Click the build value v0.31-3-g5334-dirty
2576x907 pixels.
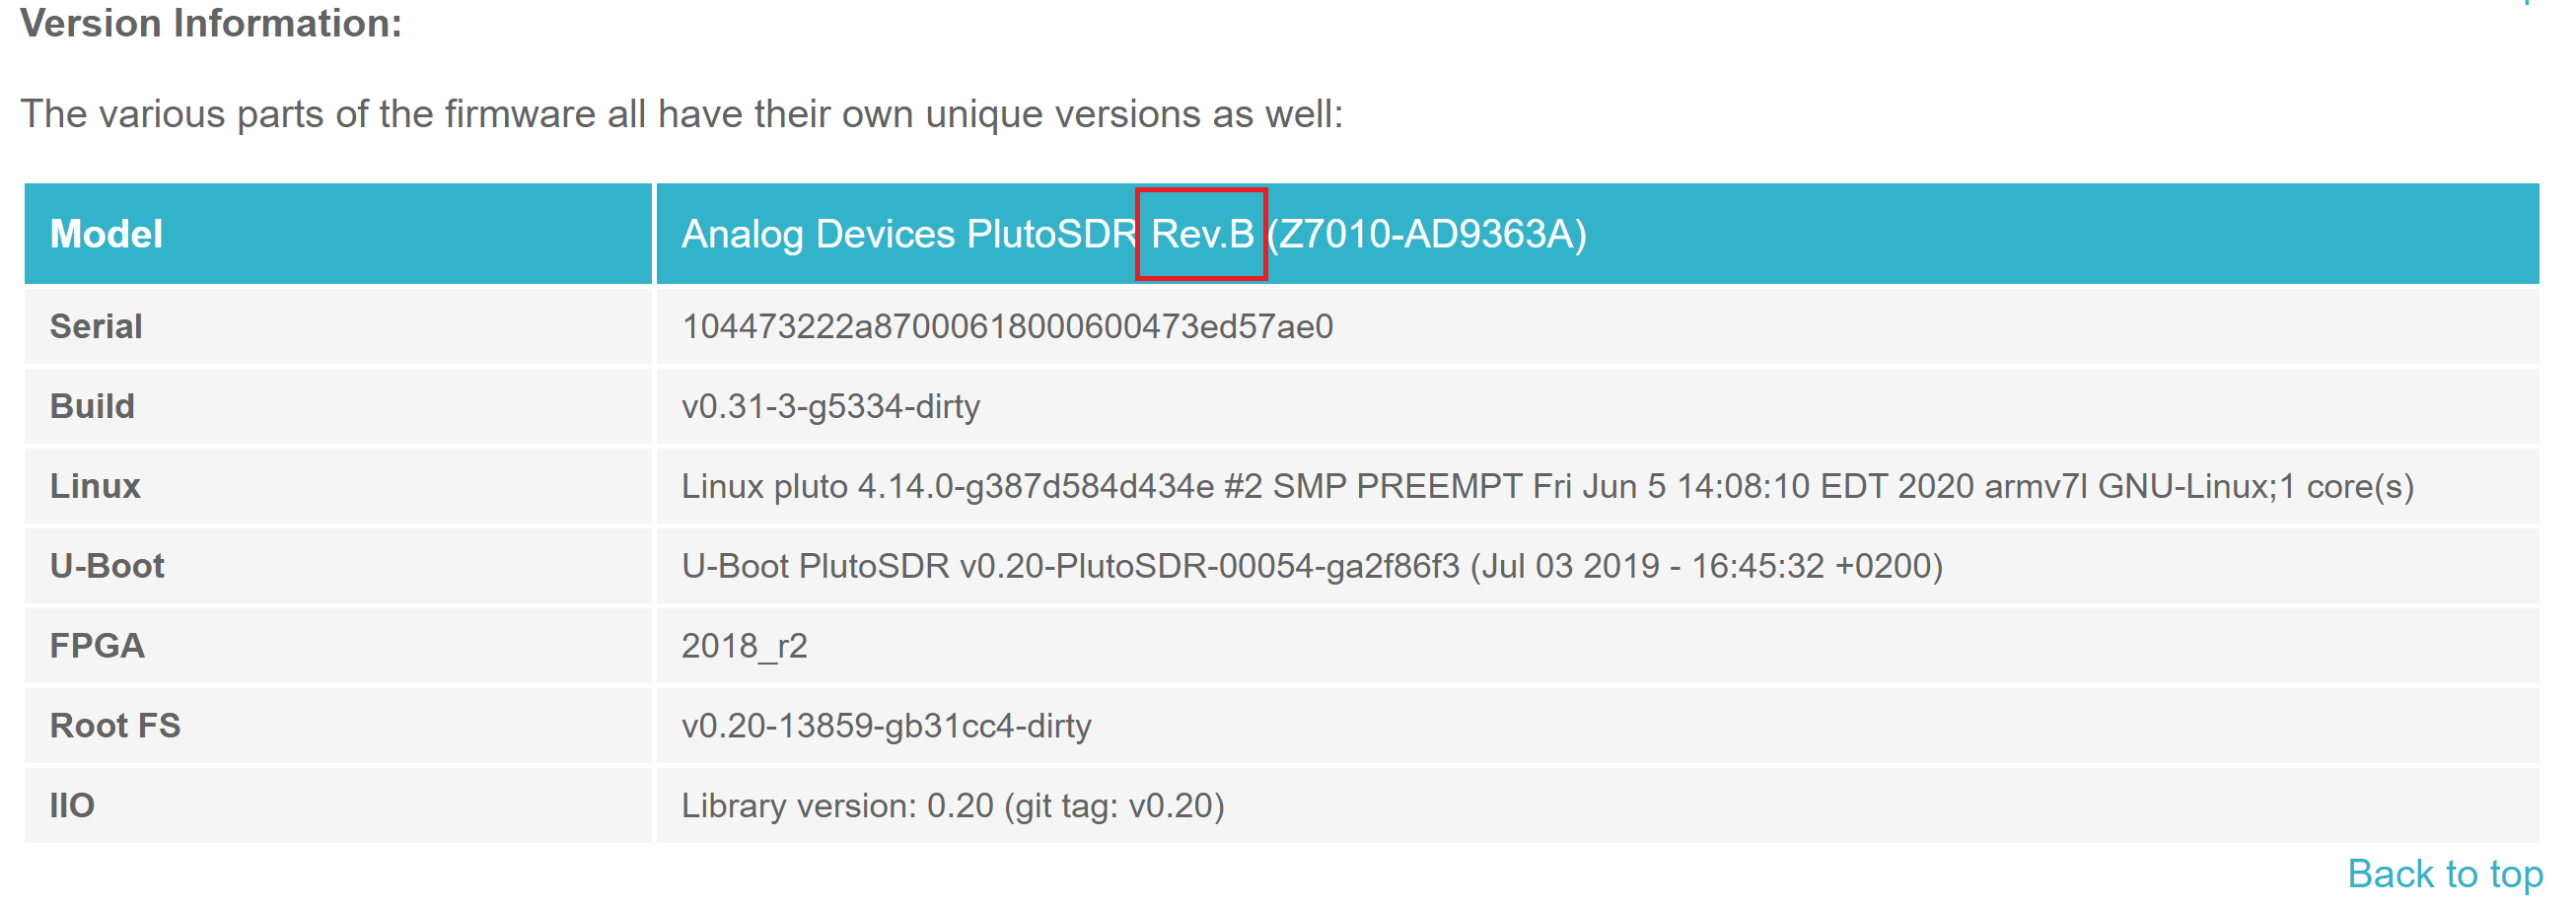pos(830,406)
